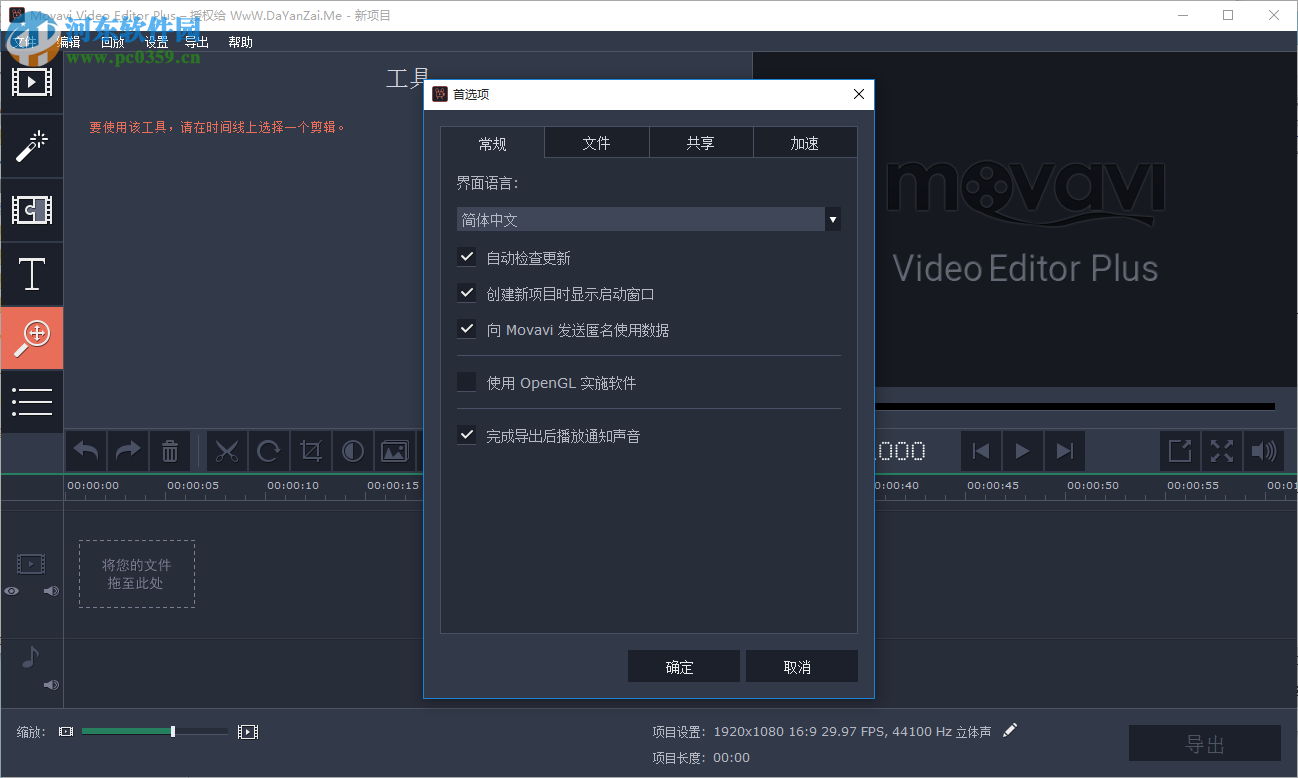Click the 确定 button to confirm preferences
Screen dimensions: 1298x778
point(684,665)
